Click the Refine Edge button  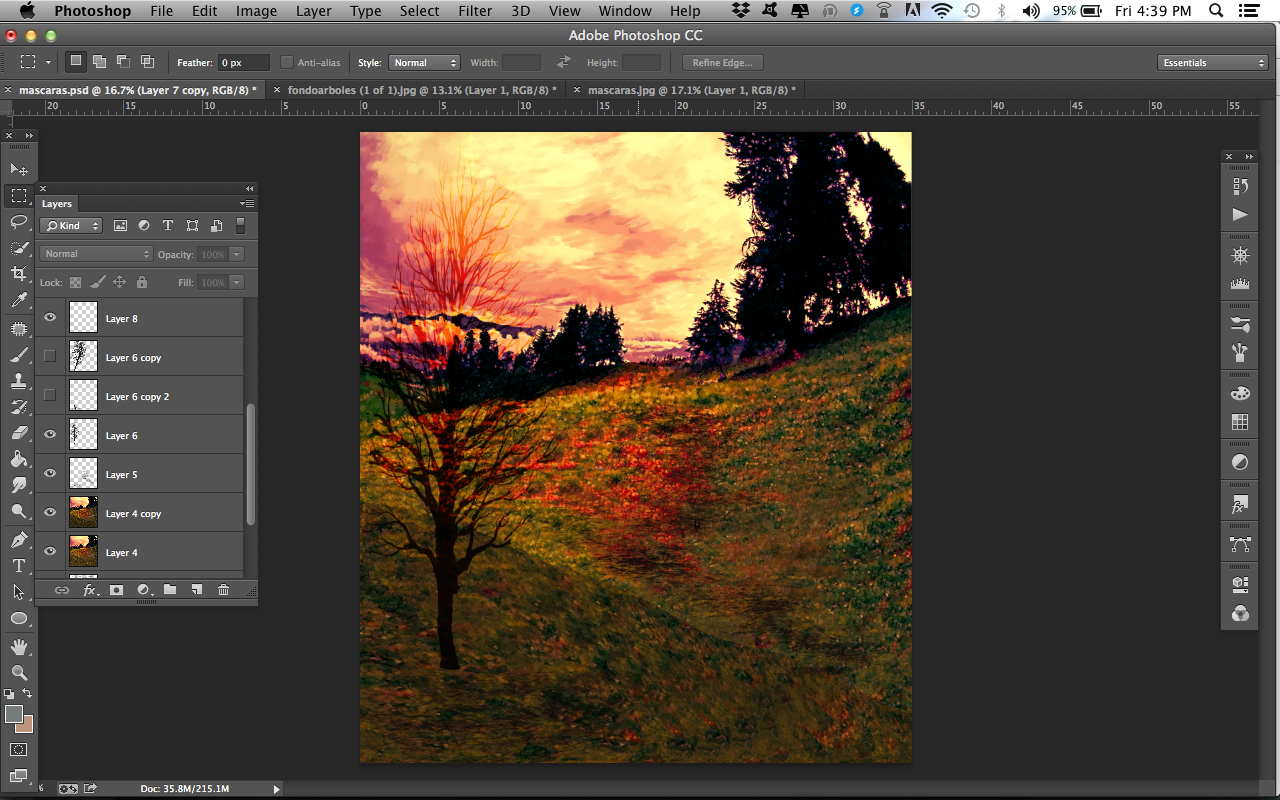click(722, 63)
